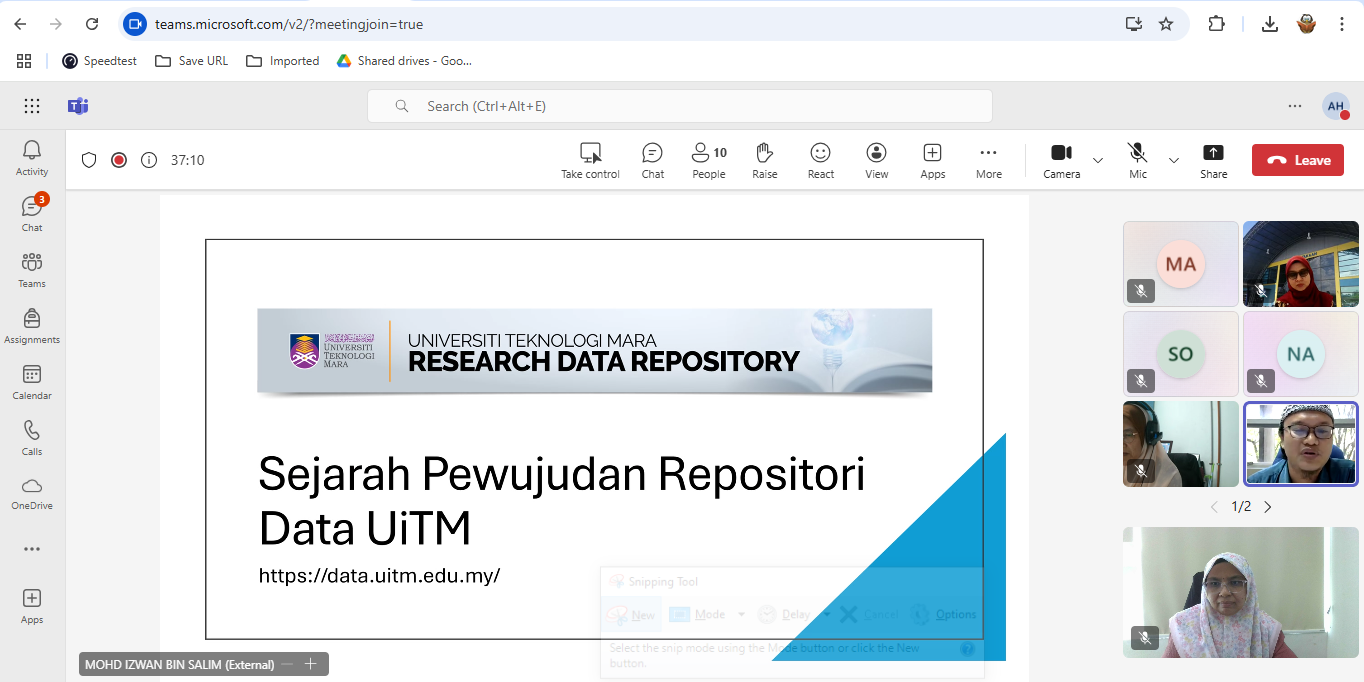Reload the Teams page in the browser

pyautogui.click(x=92, y=24)
